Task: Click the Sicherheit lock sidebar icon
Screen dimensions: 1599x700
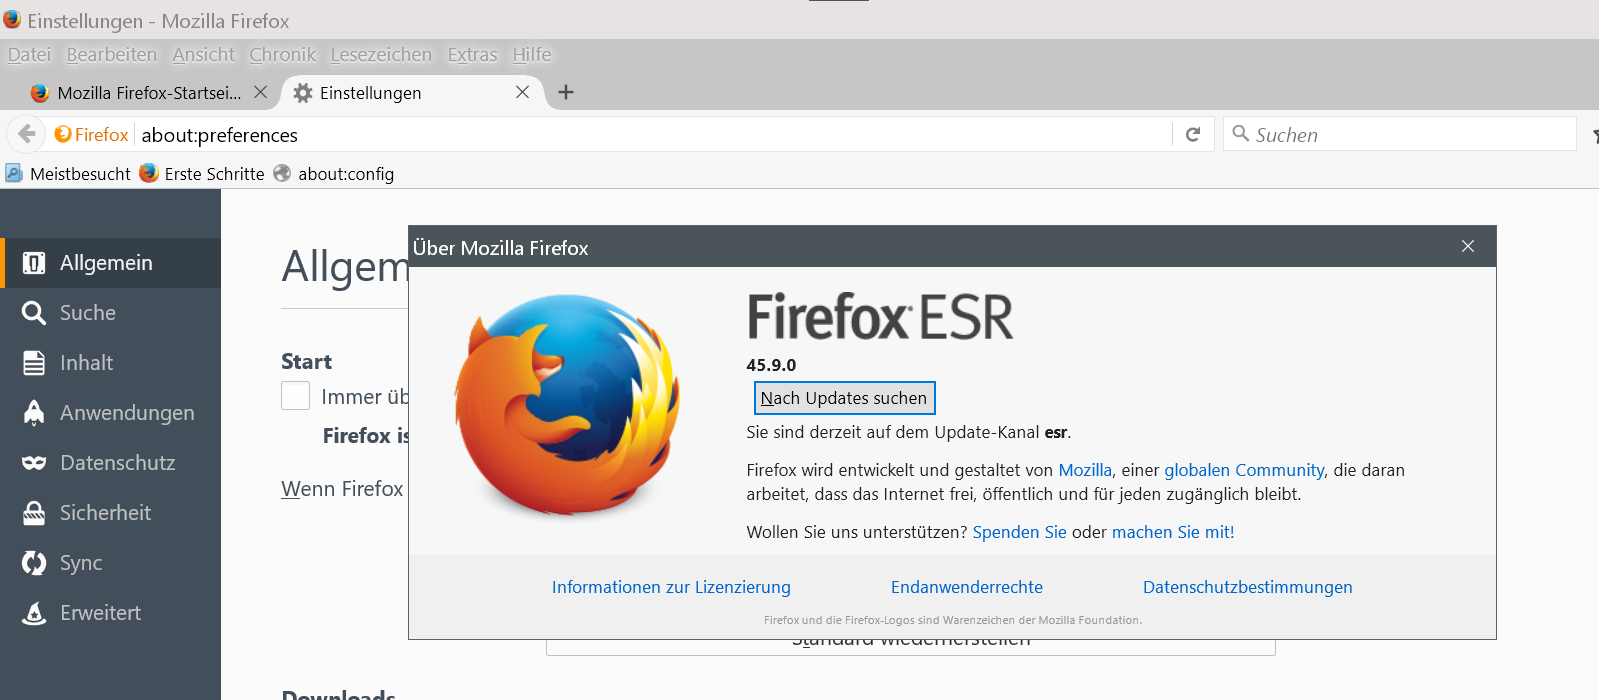Action: [34, 513]
